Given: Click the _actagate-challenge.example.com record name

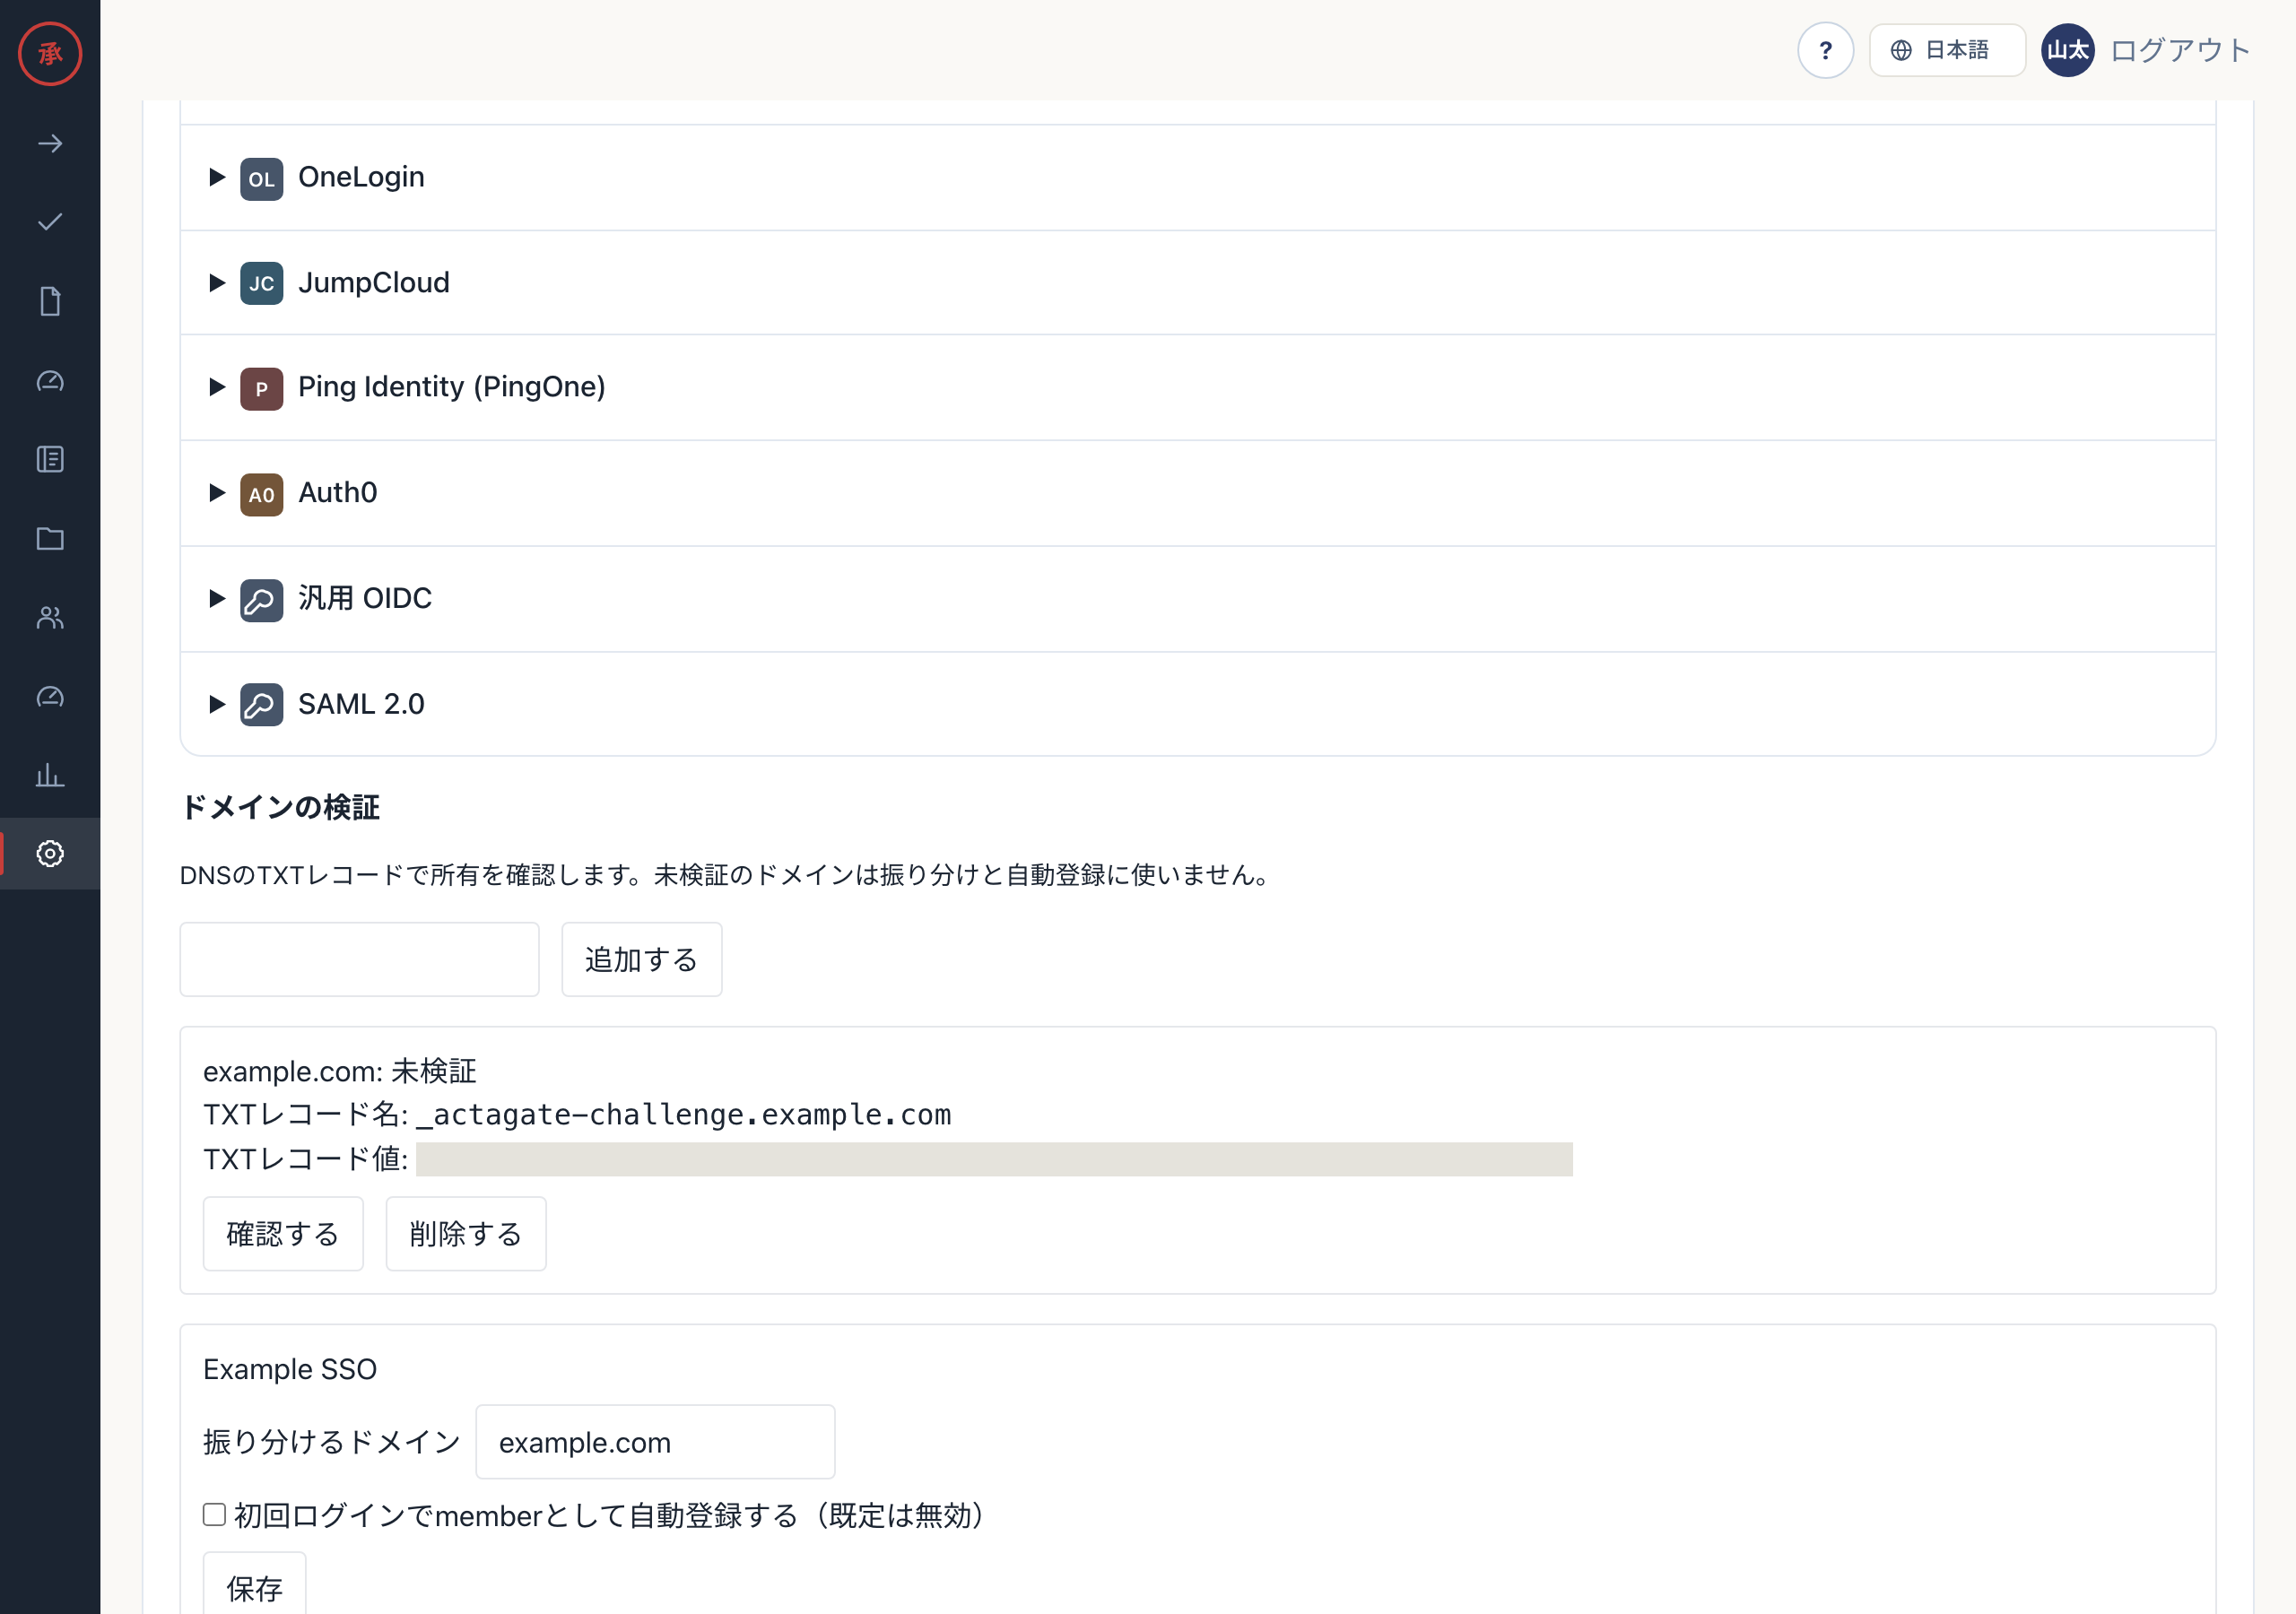Looking at the screenshot, I should (684, 1114).
